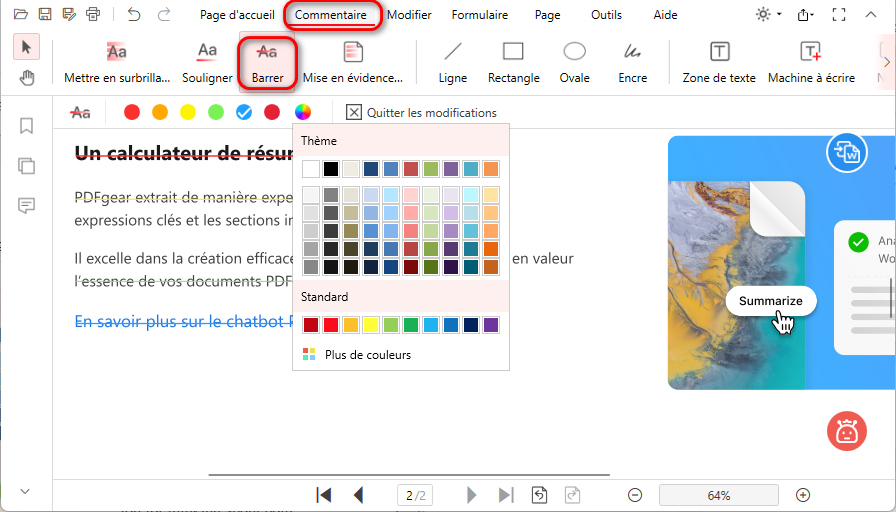
Task: Undo the last action
Action: point(134,14)
